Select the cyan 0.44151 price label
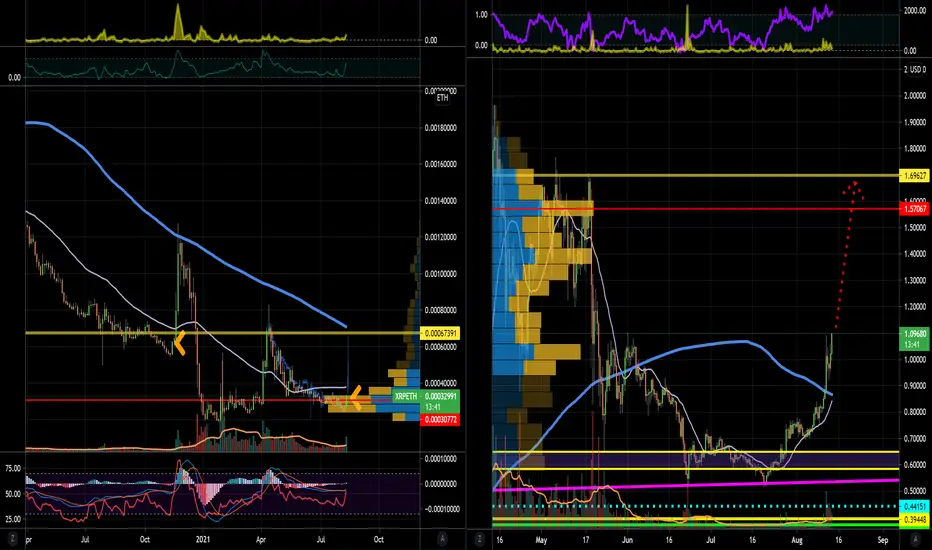The width and height of the screenshot is (932, 550). [915, 506]
